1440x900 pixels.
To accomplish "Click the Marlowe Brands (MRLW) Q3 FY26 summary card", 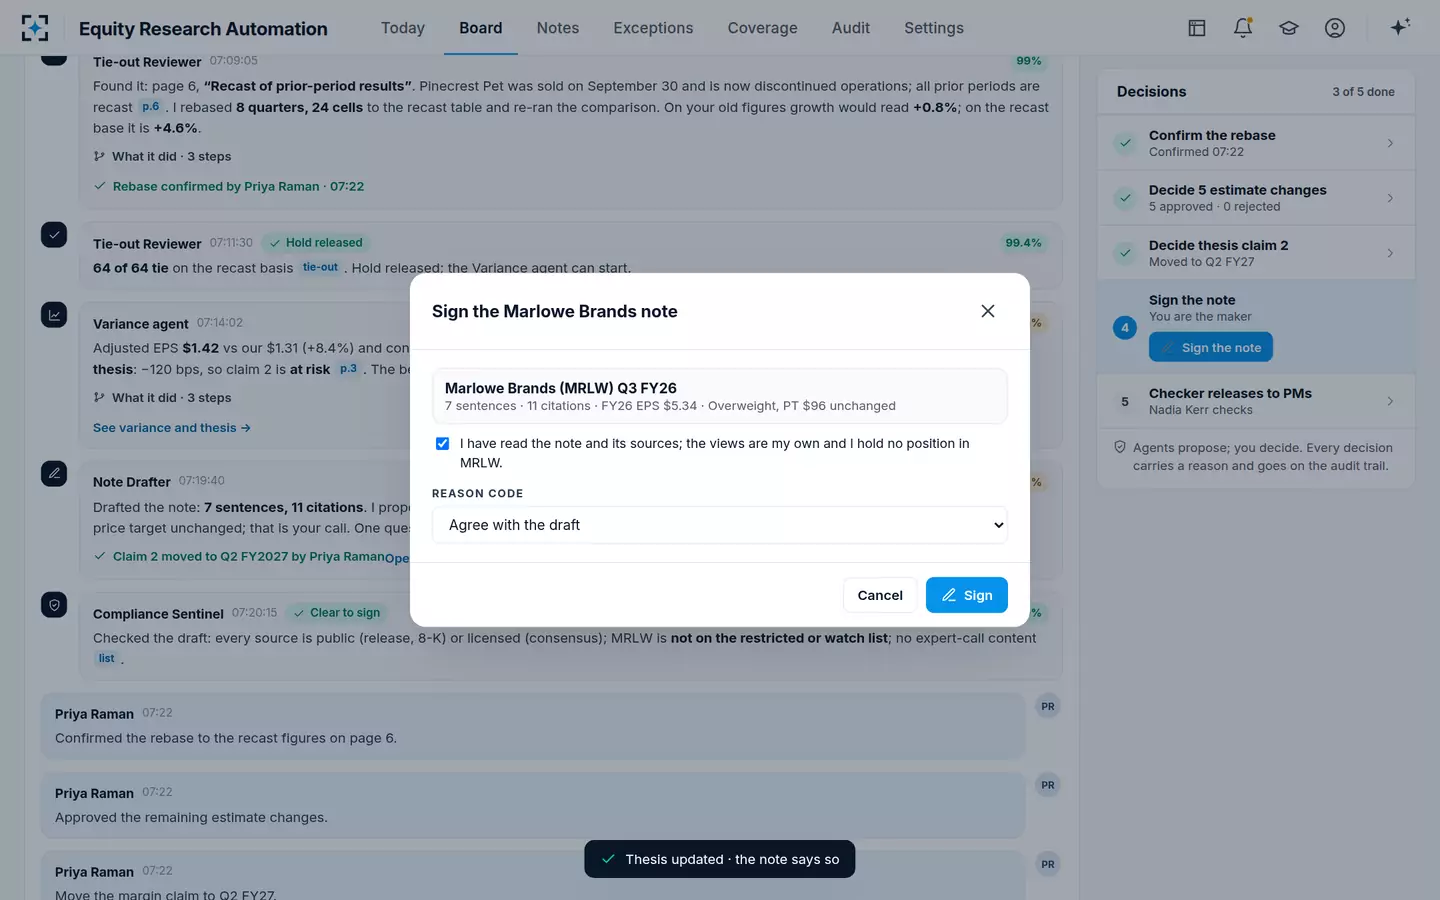I will (x=720, y=396).
